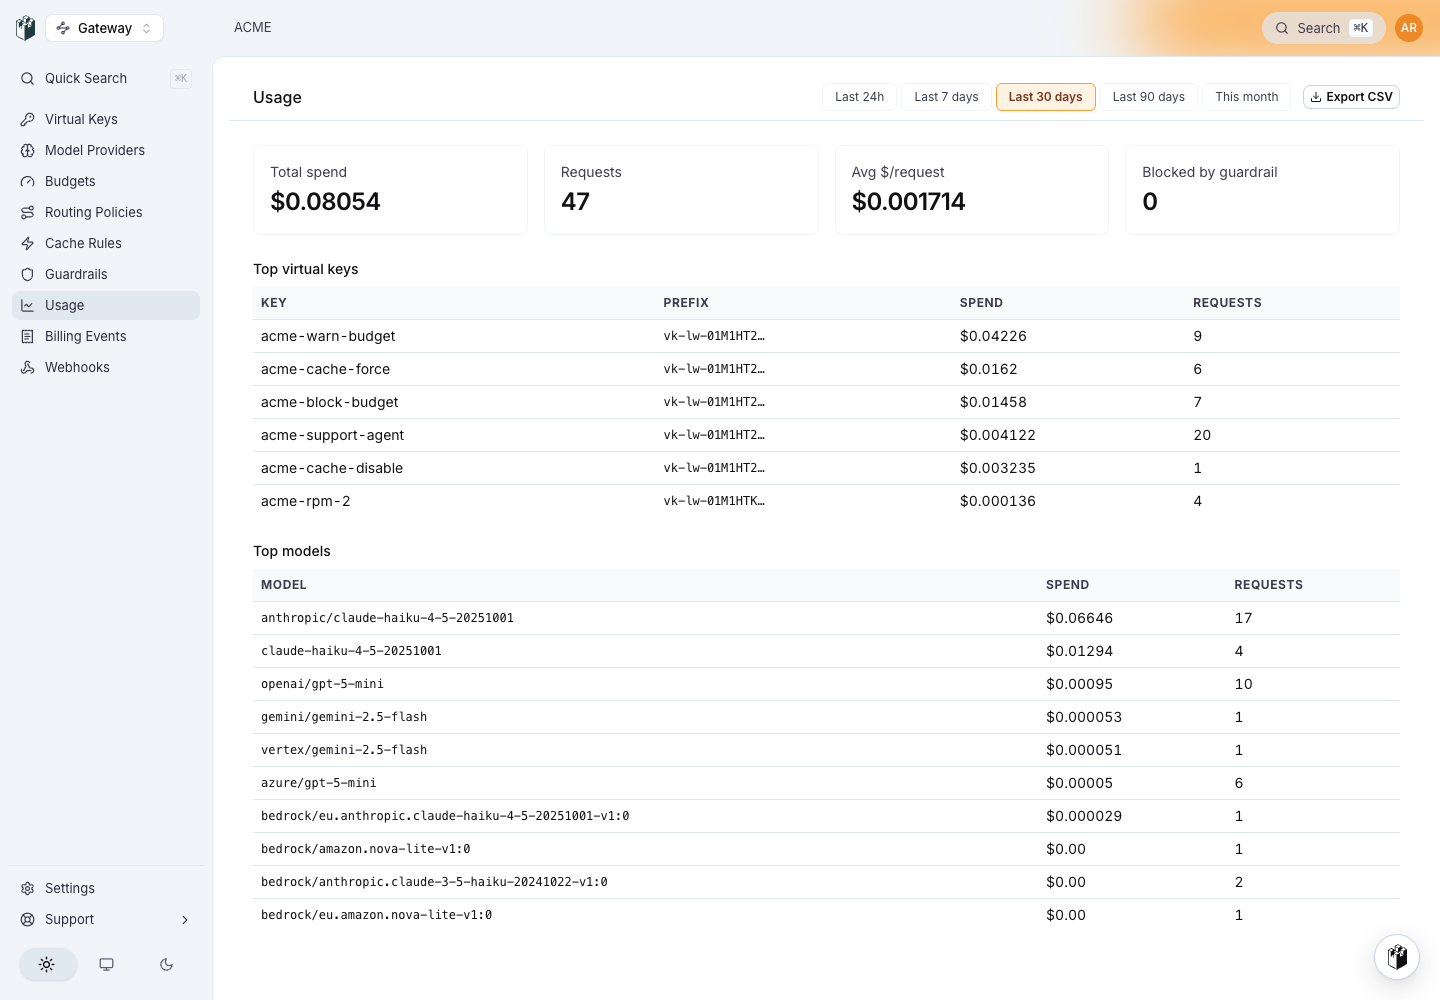Click the acme-warn-budget key row
This screenshot has width=1440, height=1000.
tap(826, 336)
